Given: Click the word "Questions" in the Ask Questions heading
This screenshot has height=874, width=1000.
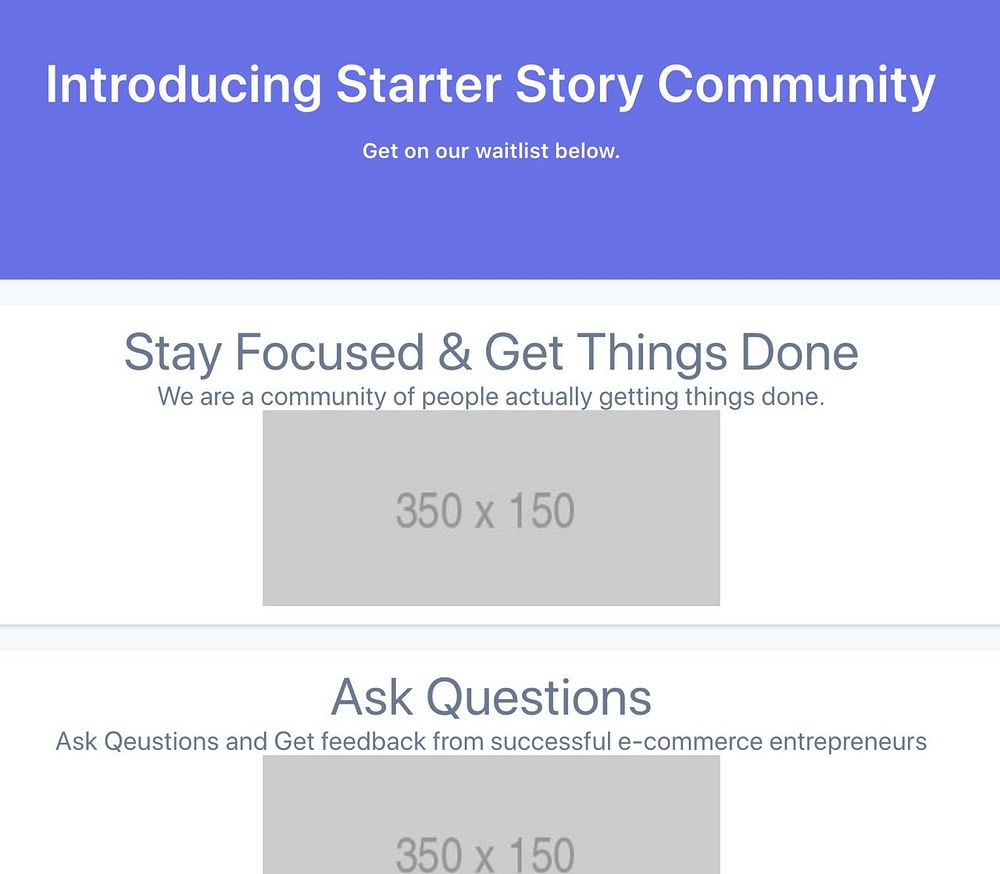Looking at the screenshot, I should click(x=539, y=697).
